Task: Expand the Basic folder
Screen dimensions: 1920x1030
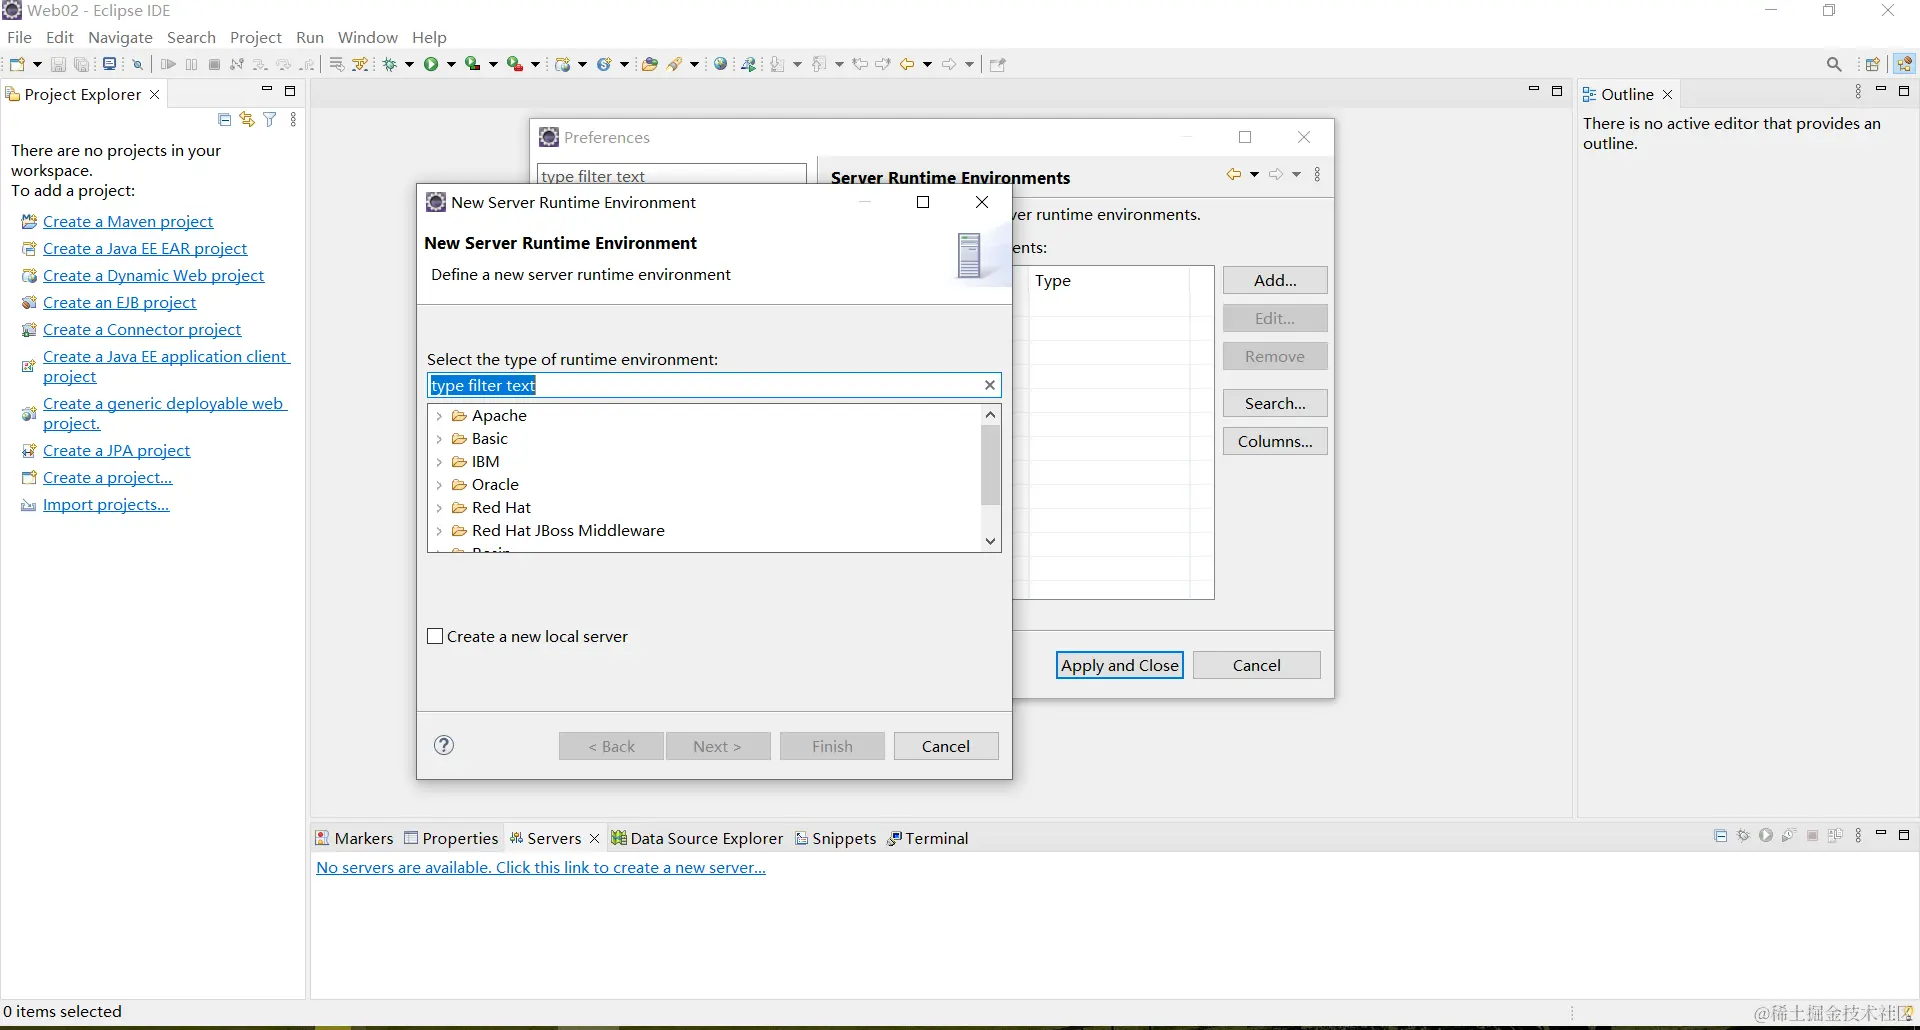Action: pyautogui.click(x=439, y=439)
